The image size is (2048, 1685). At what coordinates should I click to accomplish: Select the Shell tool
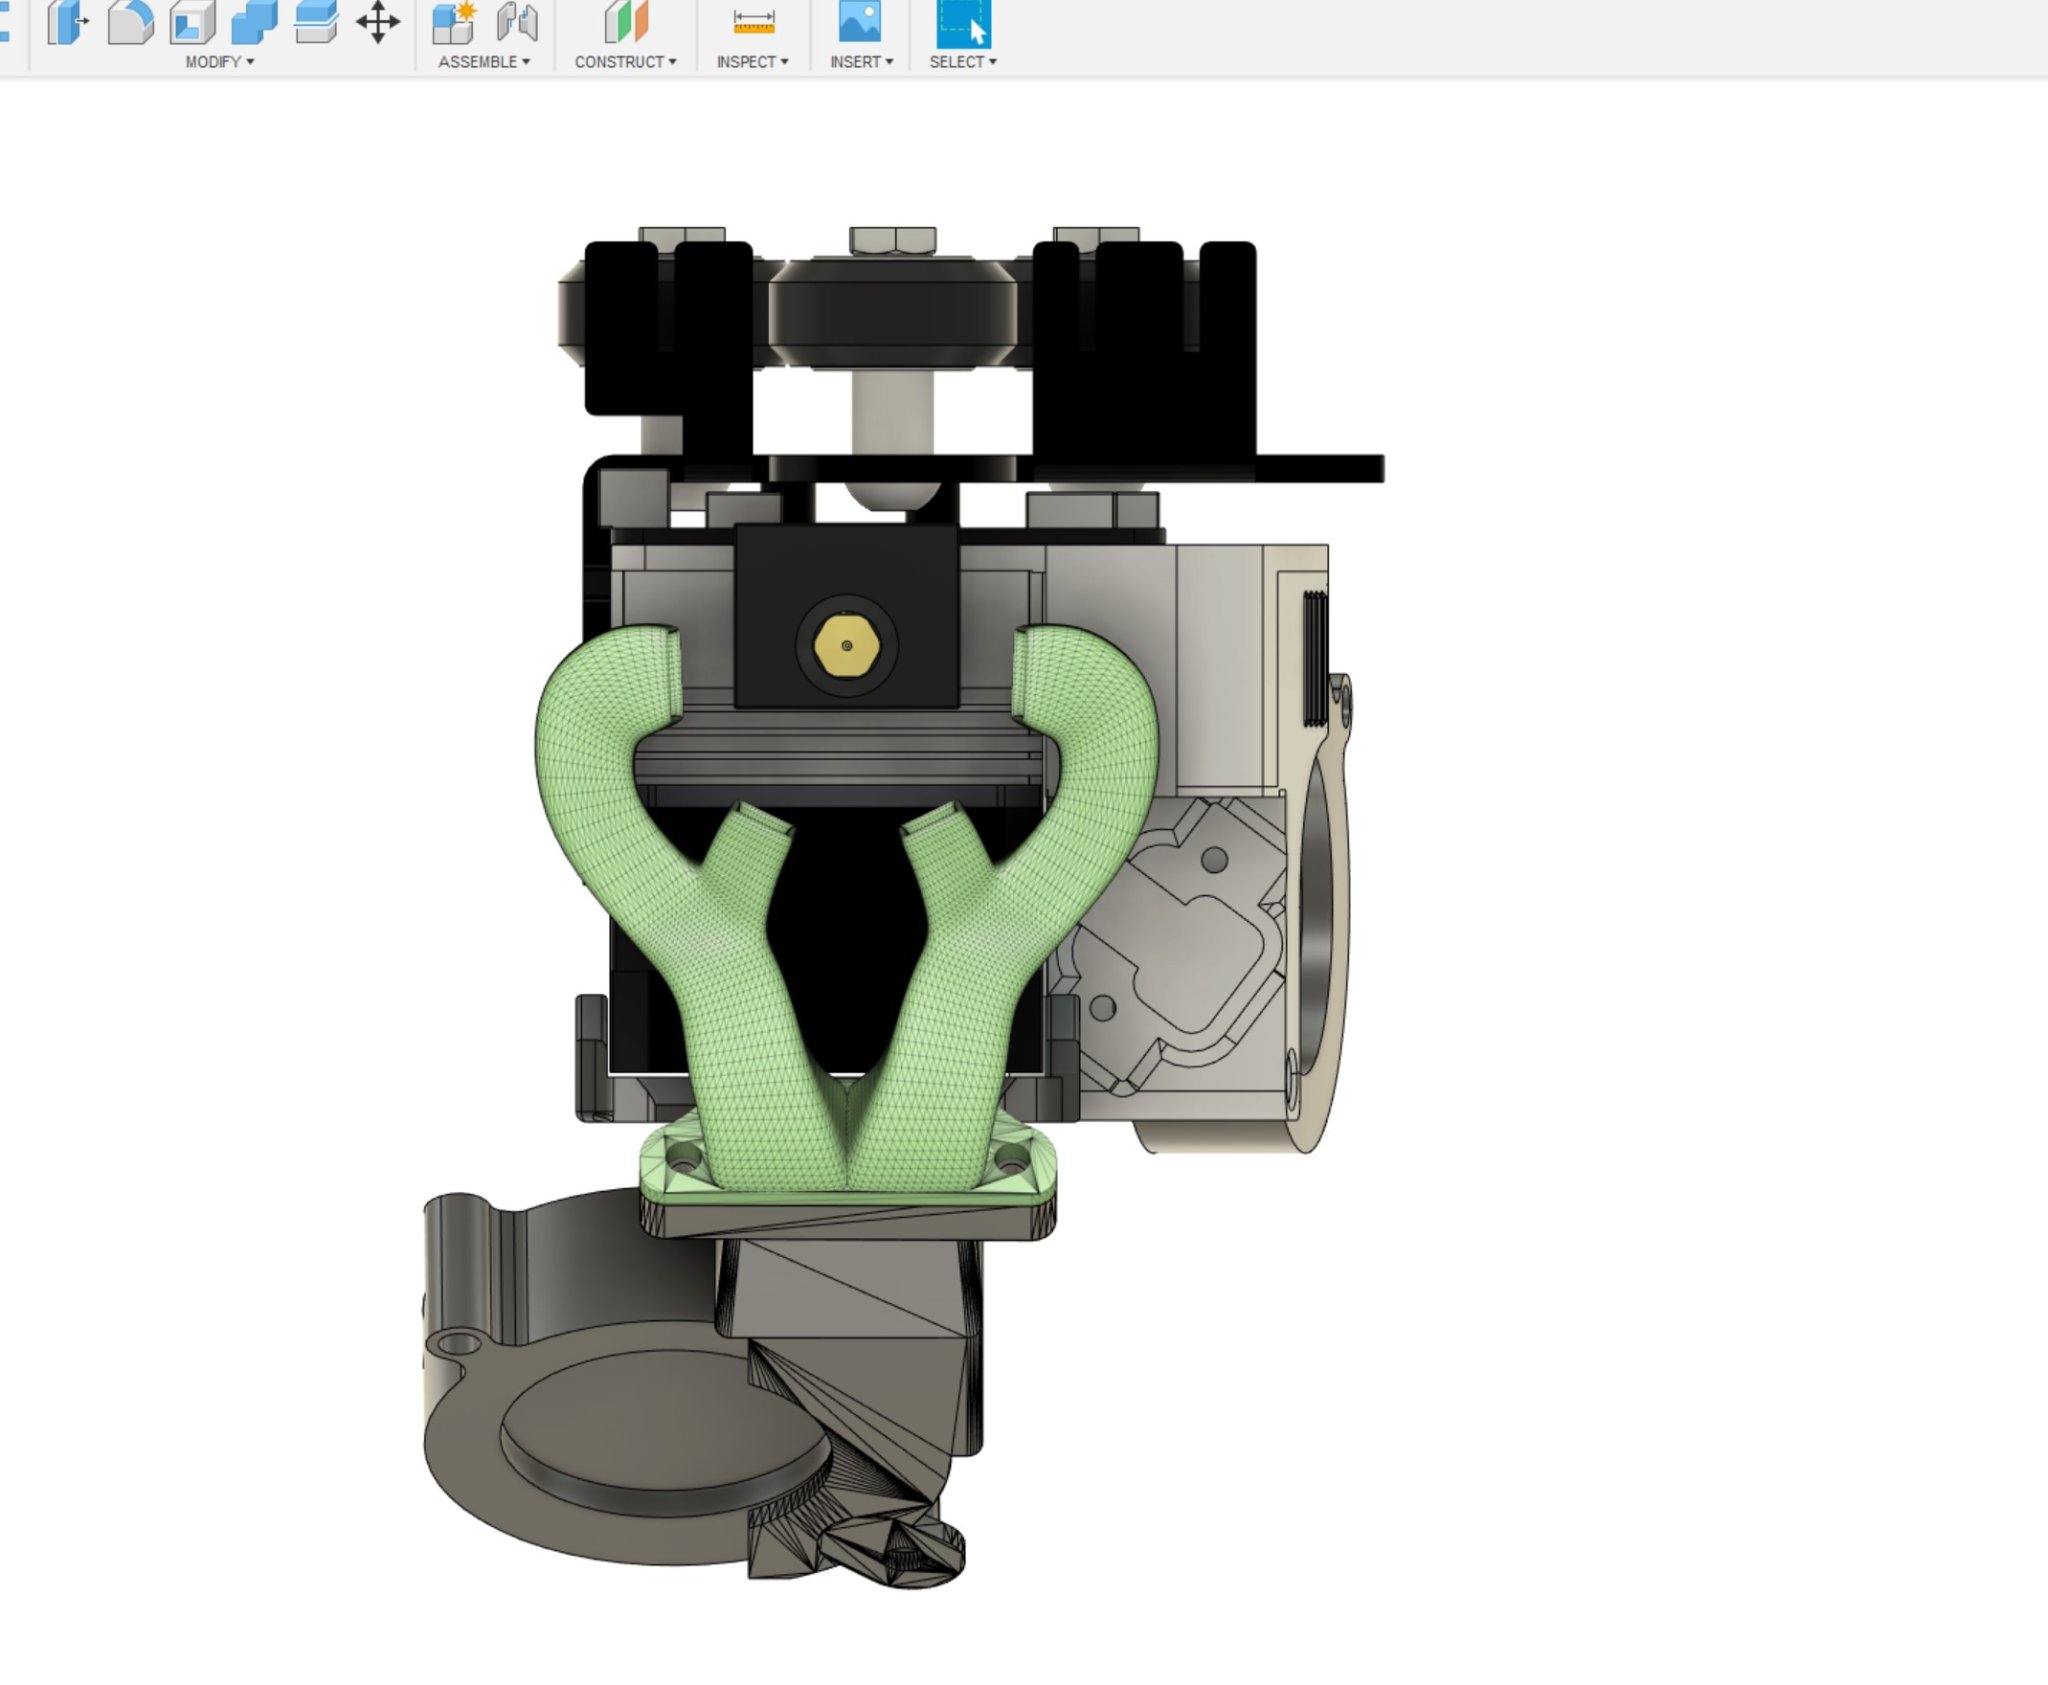click(192, 22)
